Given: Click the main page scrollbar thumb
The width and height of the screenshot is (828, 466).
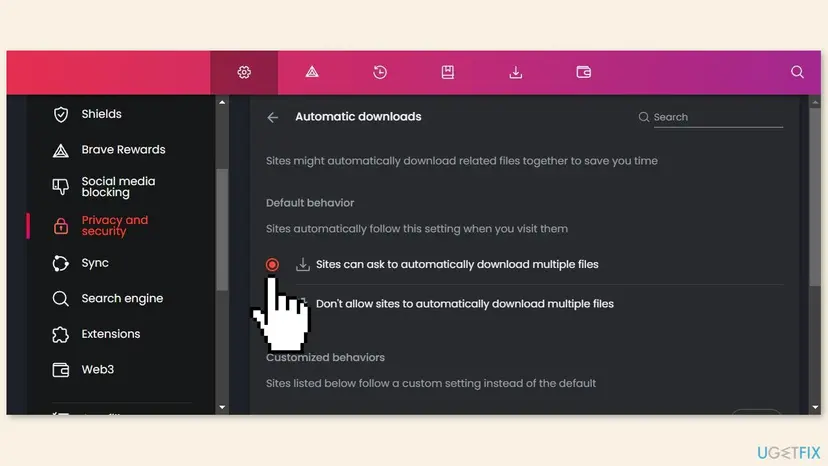Looking at the screenshot, I should point(815,197).
